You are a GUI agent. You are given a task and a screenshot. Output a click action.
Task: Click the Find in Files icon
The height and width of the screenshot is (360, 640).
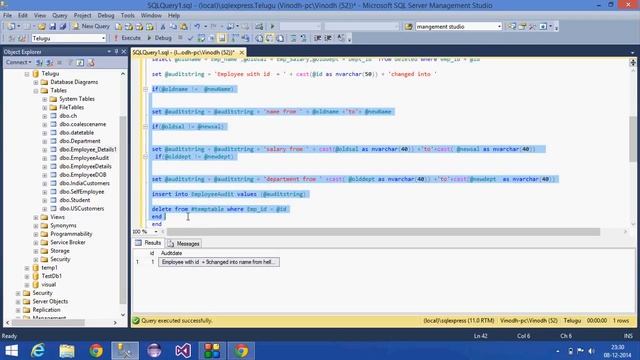tap(409, 27)
